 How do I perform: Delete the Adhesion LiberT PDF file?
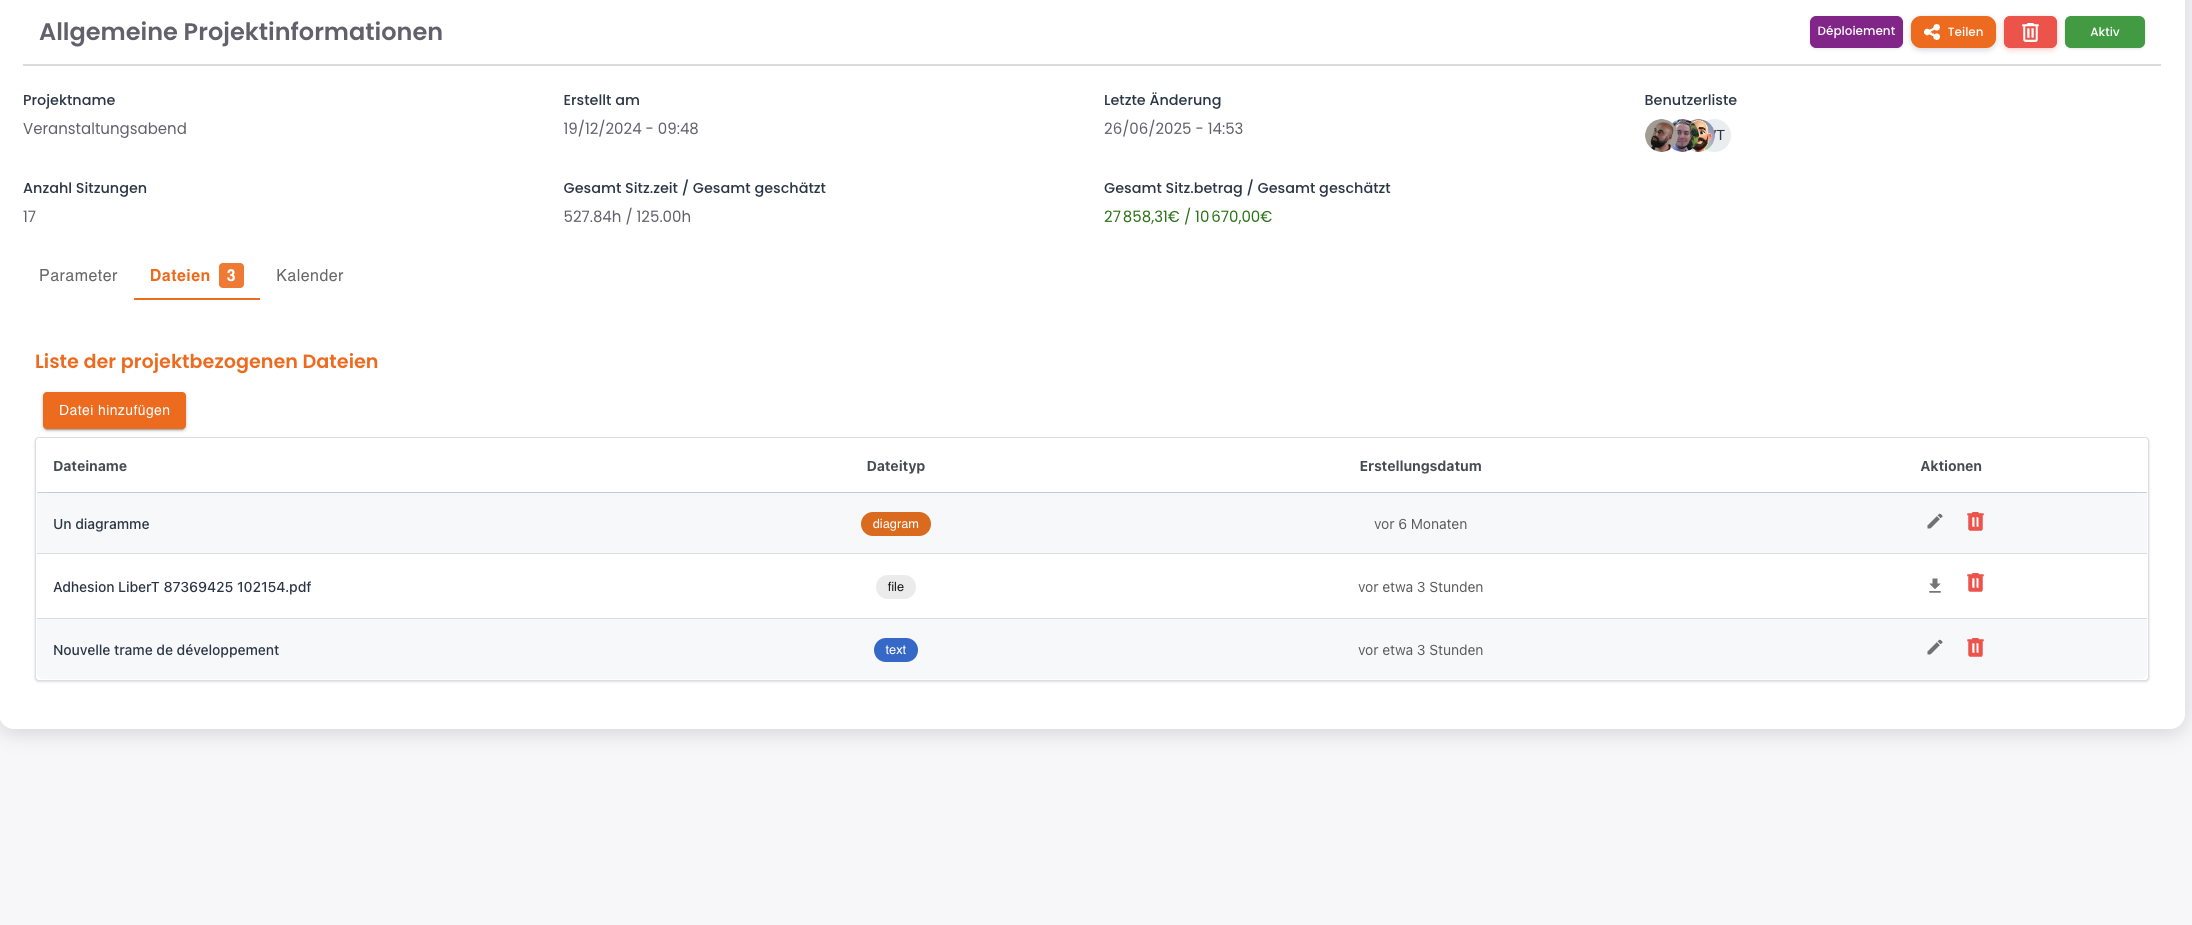click(x=1975, y=583)
